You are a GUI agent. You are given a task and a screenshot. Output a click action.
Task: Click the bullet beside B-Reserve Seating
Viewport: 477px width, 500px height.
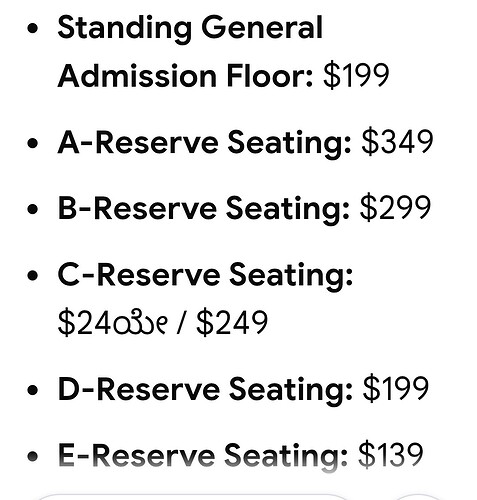(x=32, y=209)
